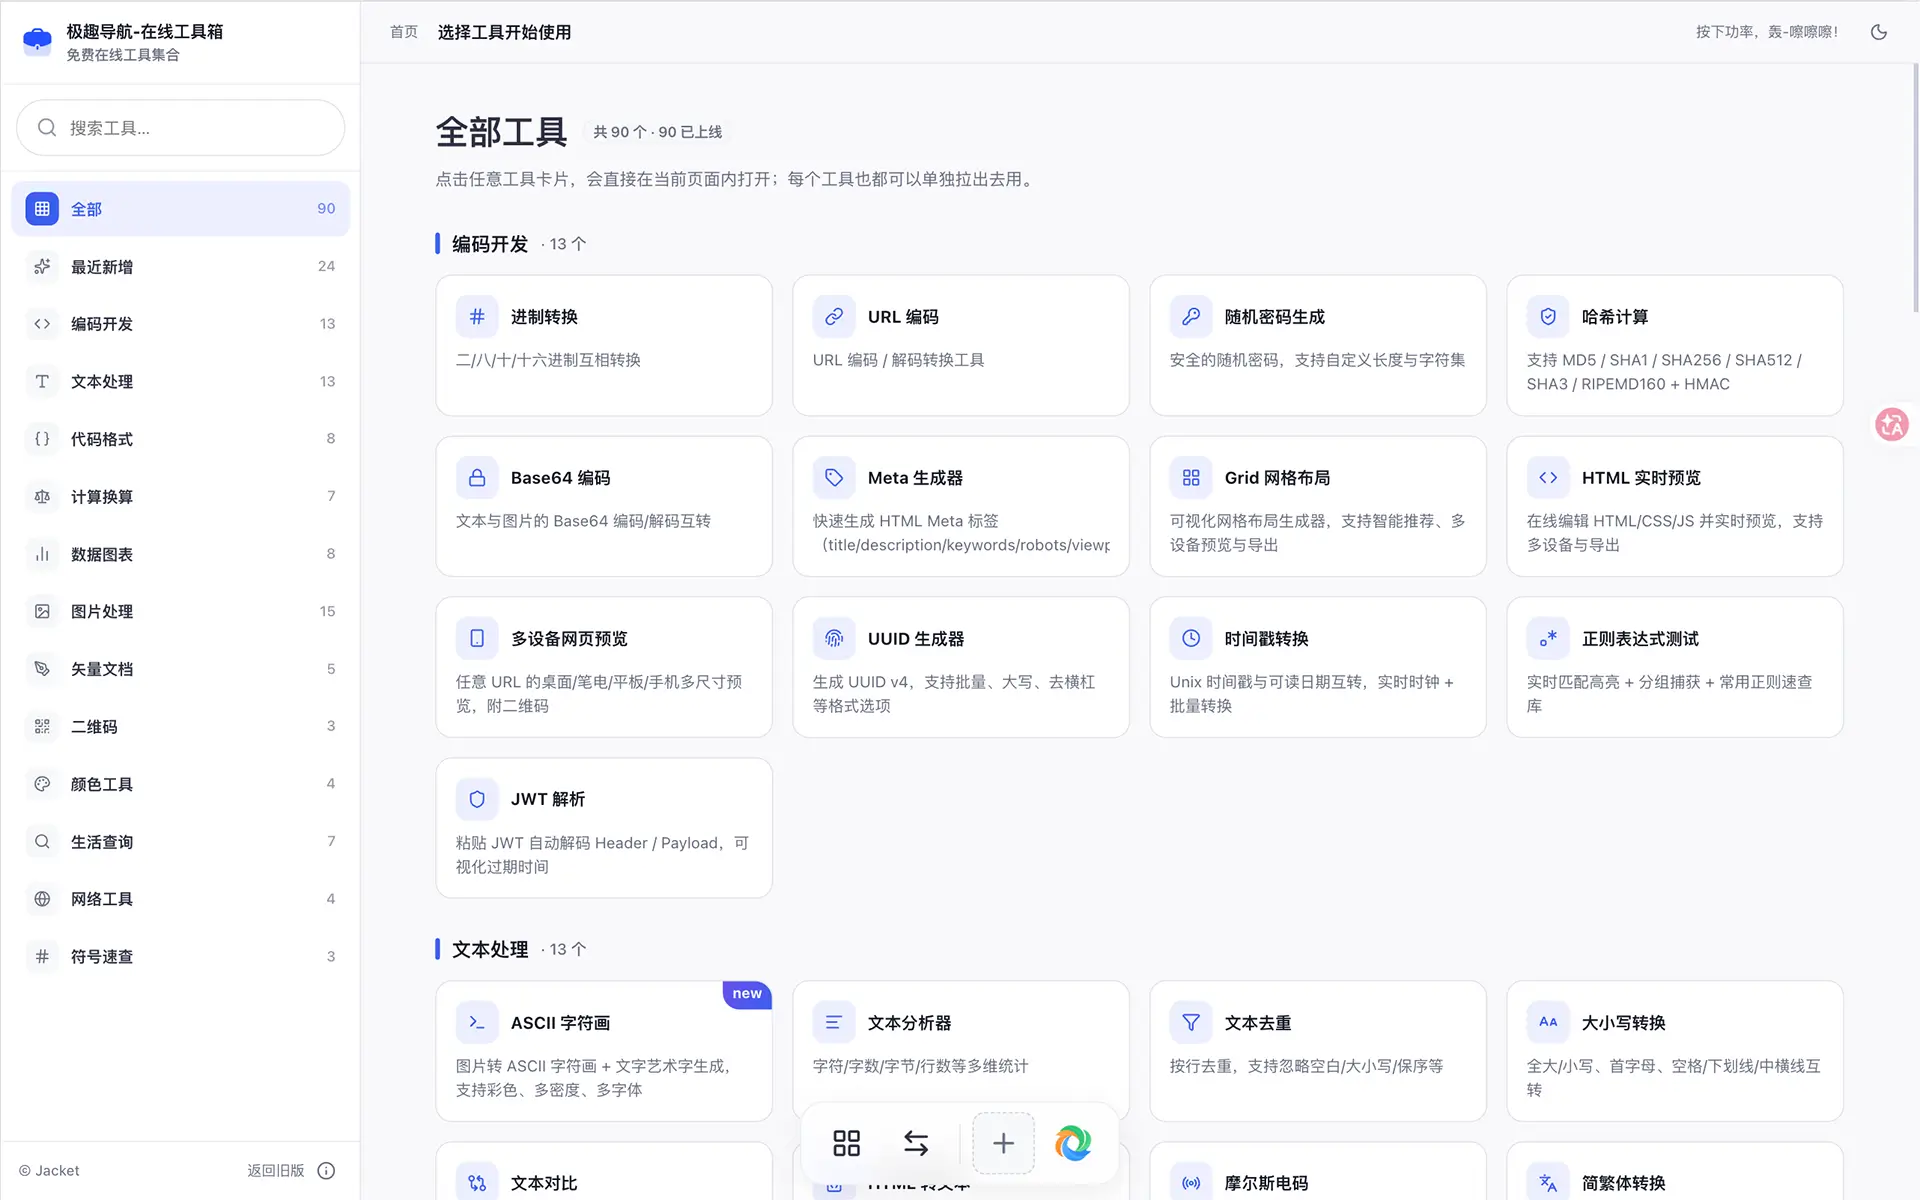Open the 计算换算 sidebar category

(181, 497)
